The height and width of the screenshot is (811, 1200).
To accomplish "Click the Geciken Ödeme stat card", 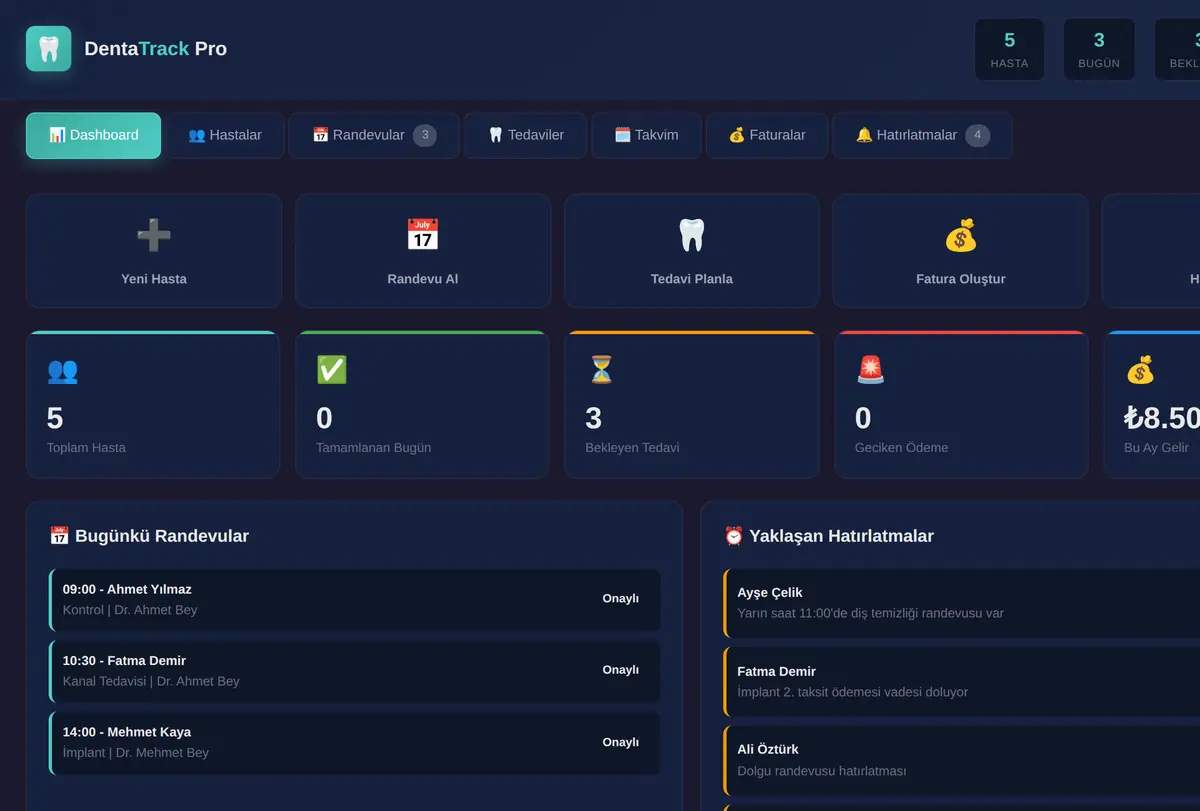I will tap(961, 404).
